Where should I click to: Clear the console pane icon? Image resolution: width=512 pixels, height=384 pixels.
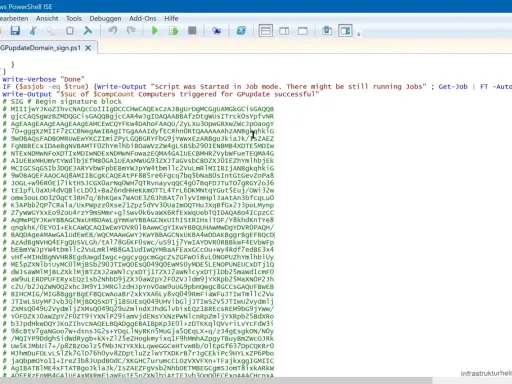(88, 31)
